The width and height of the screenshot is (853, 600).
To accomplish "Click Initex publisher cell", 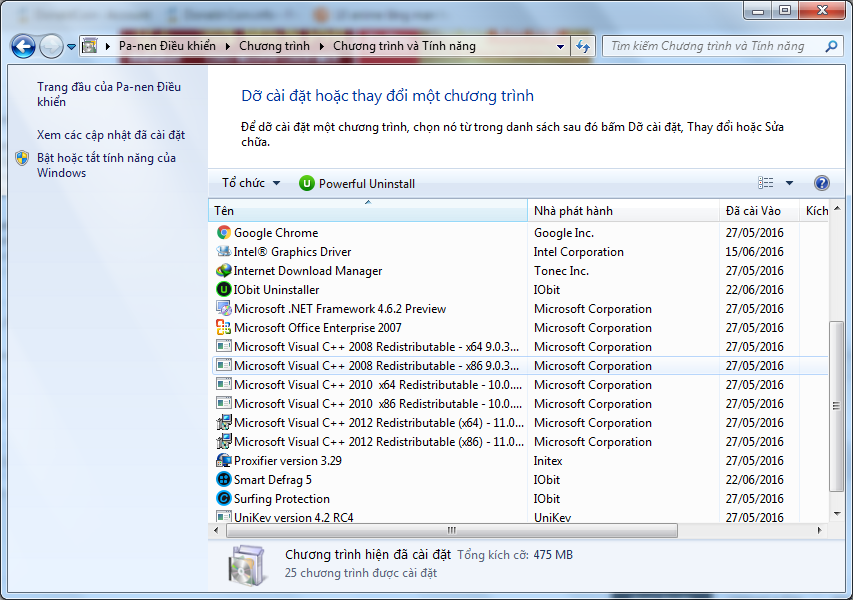I will point(548,461).
